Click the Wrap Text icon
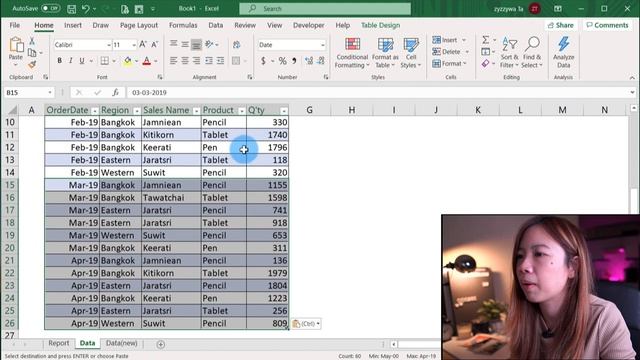 (x=236, y=44)
